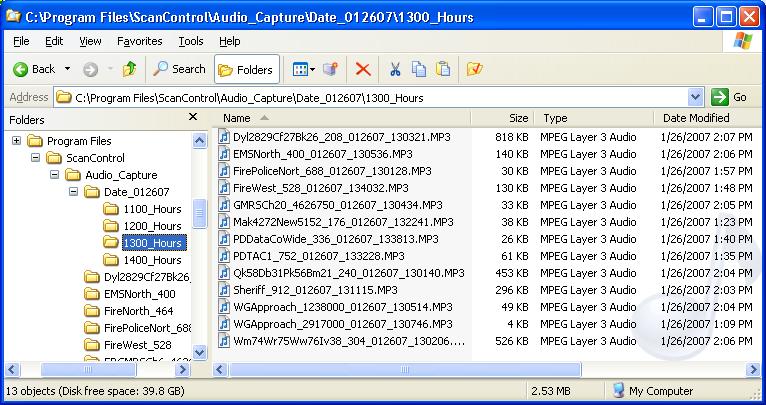
Task: Click the Copy icon in toolbar
Action: click(x=419, y=69)
